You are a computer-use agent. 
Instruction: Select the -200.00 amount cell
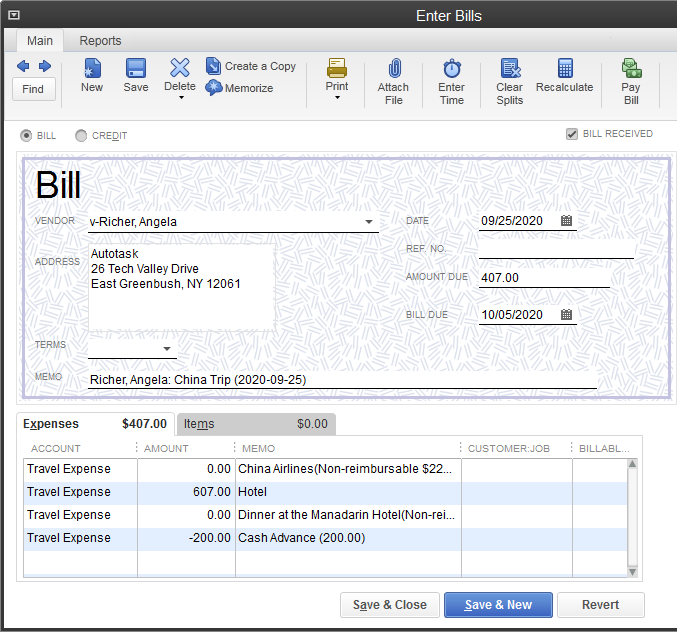tap(187, 538)
